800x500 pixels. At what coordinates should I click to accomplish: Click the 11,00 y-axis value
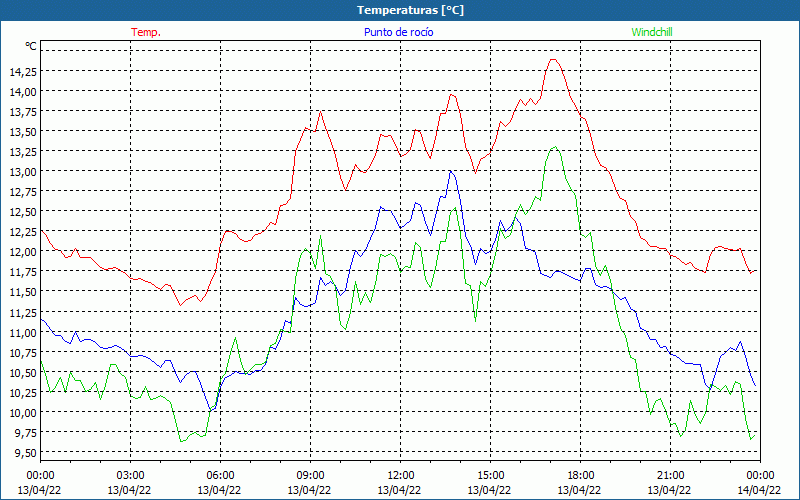(x=23, y=333)
